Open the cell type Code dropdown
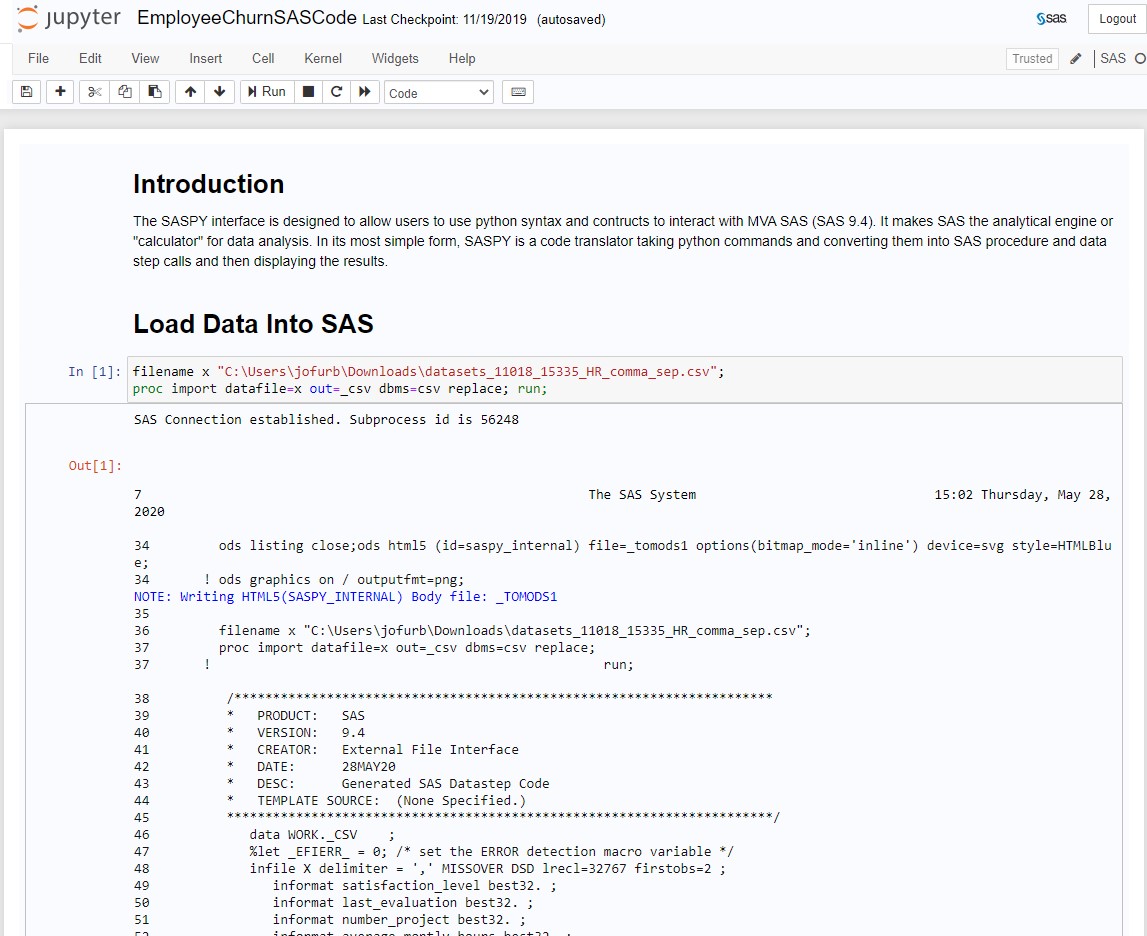The width and height of the screenshot is (1147, 936). (x=439, y=93)
